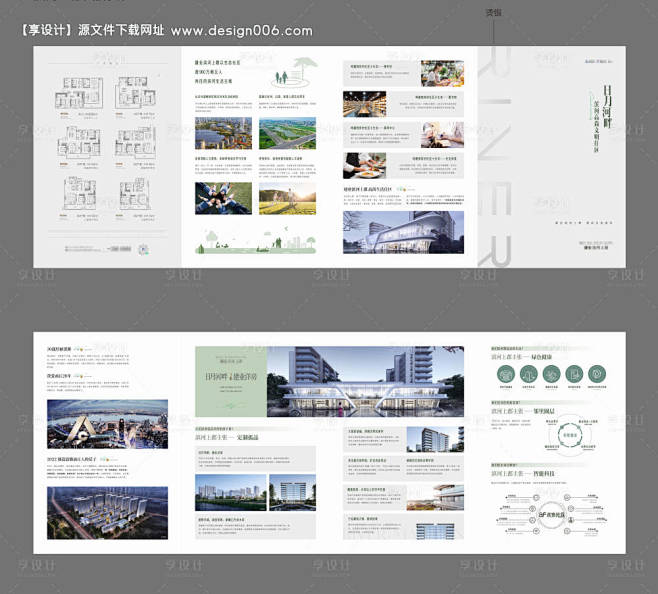Select the people lying on grass photo
The height and width of the screenshot is (594, 658).
pos(223,199)
